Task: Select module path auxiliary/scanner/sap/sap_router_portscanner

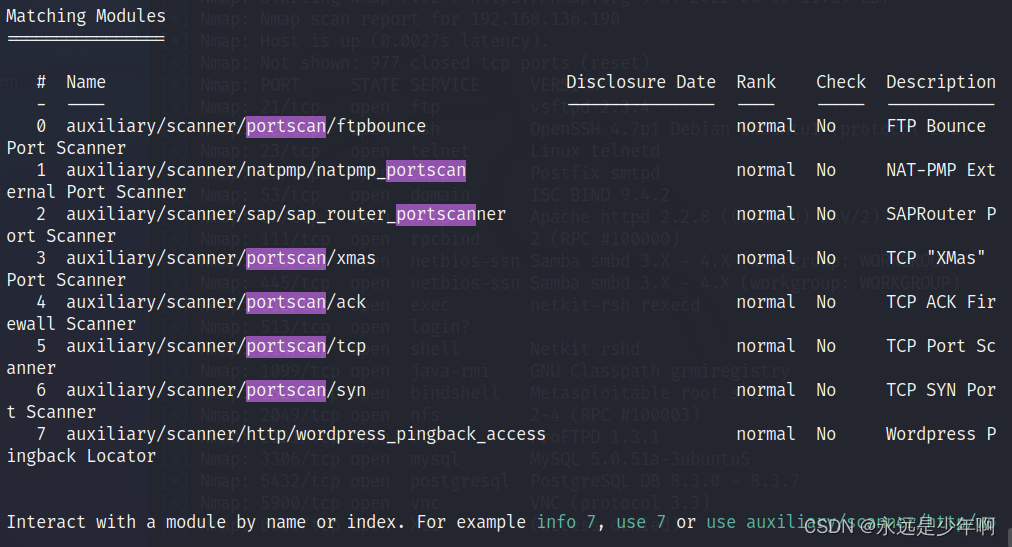Action: click(286, 214)
